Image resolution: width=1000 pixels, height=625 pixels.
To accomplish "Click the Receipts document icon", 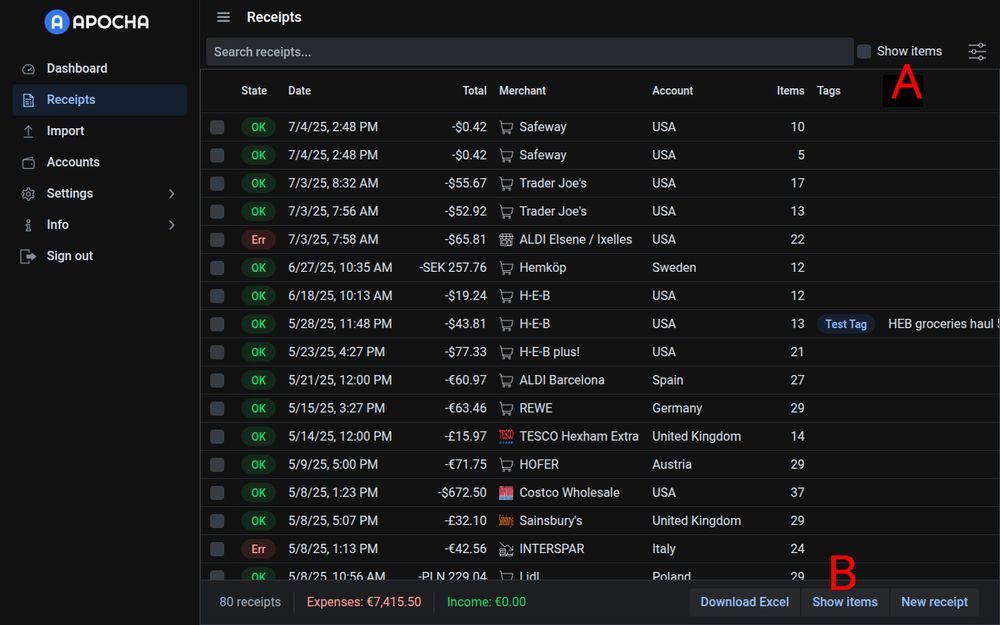I will click(28, 100).
